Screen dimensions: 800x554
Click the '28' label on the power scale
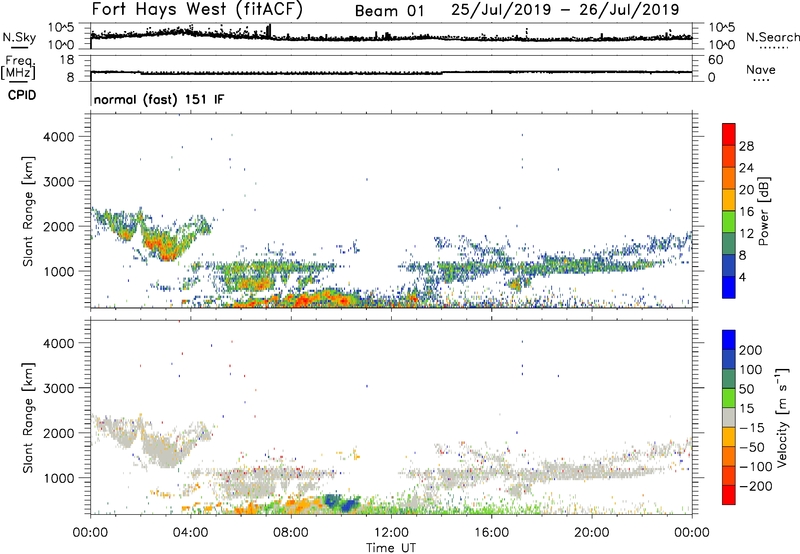[746, 146]
